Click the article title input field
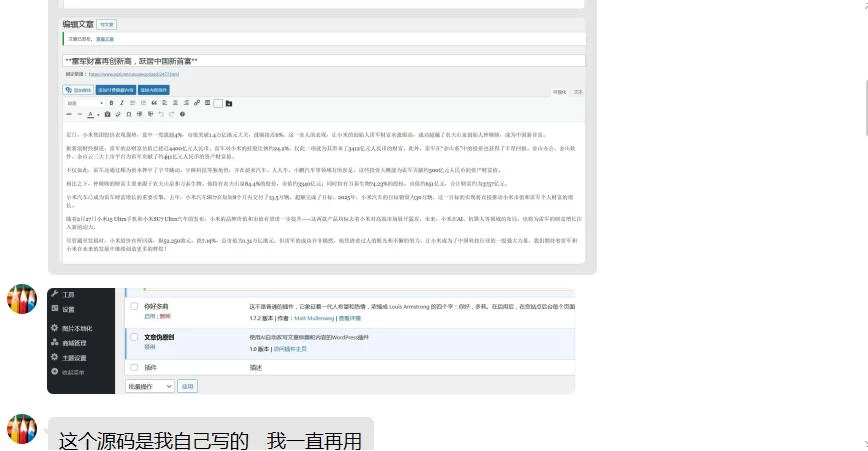Image resolution: width=868 pixels, height=451 pixels. click(x=324, y=61)
